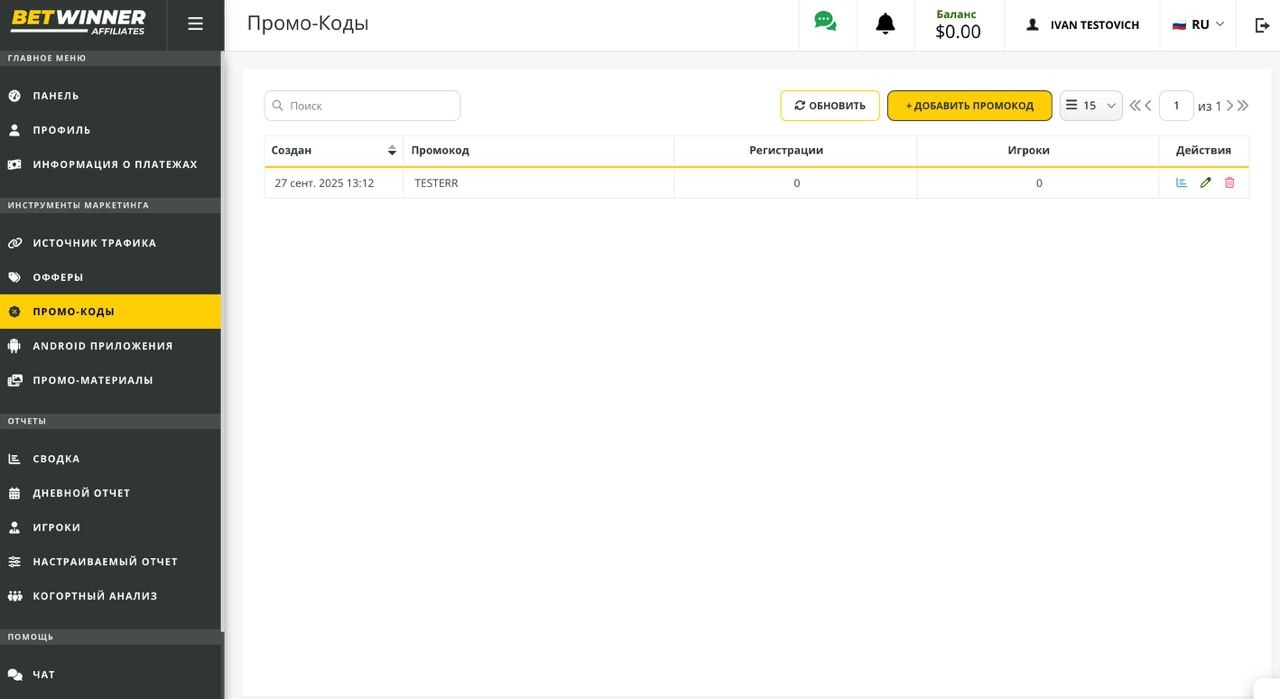Open Источник Трафика in the sidebar menu

[x=93, y=242]
